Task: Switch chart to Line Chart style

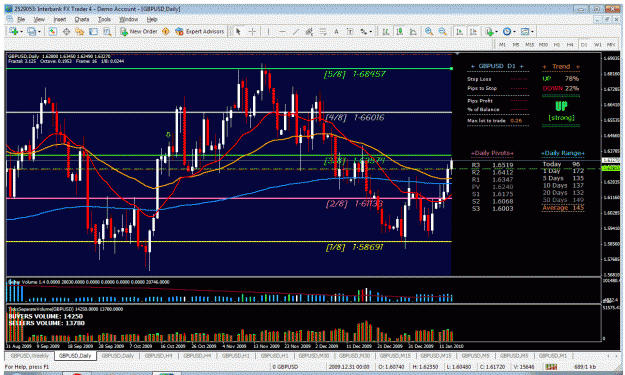Action: click(x=413, y=31)
